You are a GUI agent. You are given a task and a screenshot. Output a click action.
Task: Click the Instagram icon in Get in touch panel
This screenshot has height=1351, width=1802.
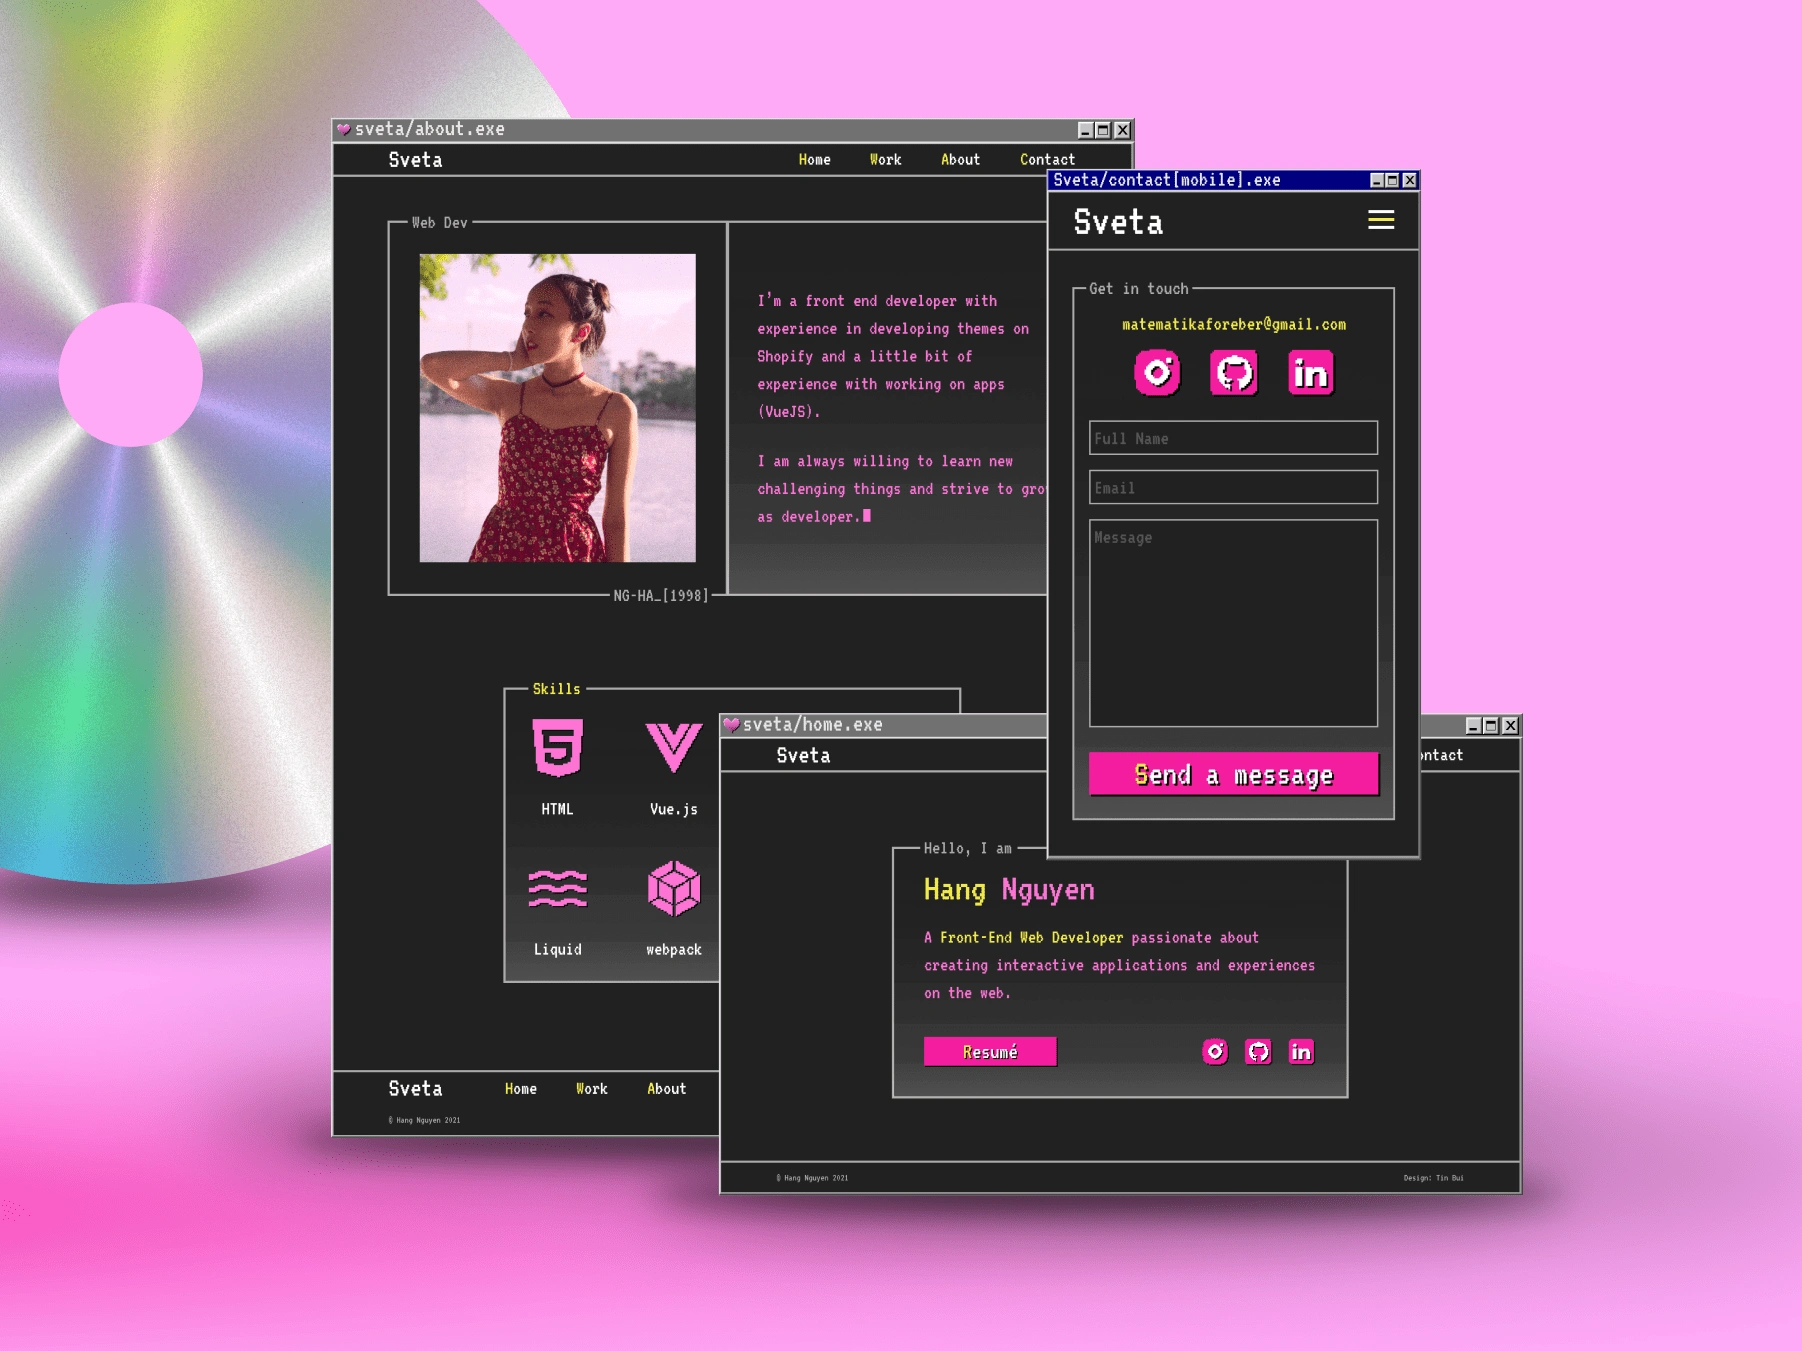pos(1157,373)
